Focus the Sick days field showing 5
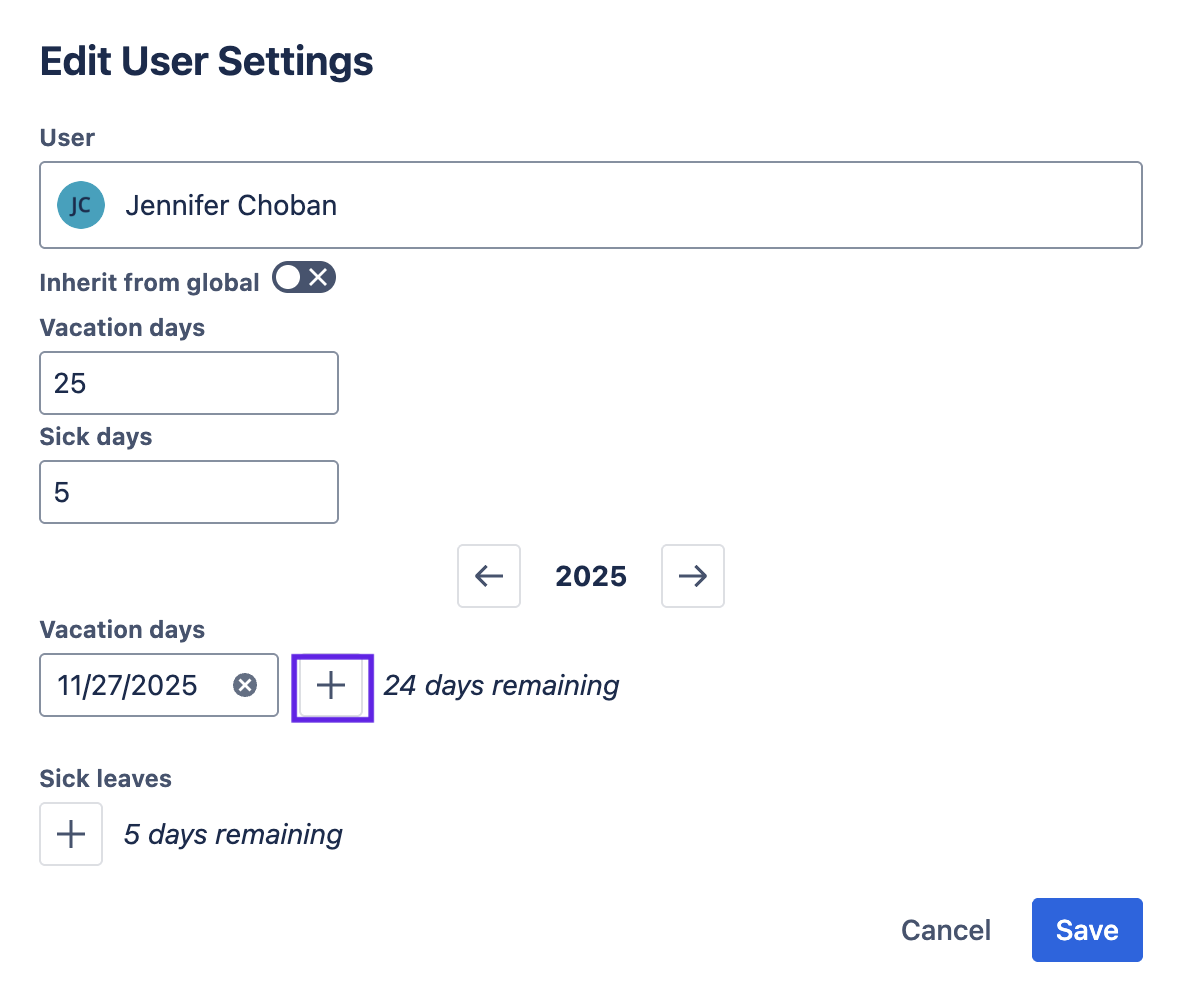This screenshot has height=1004, width=1188. click(189, 492)
